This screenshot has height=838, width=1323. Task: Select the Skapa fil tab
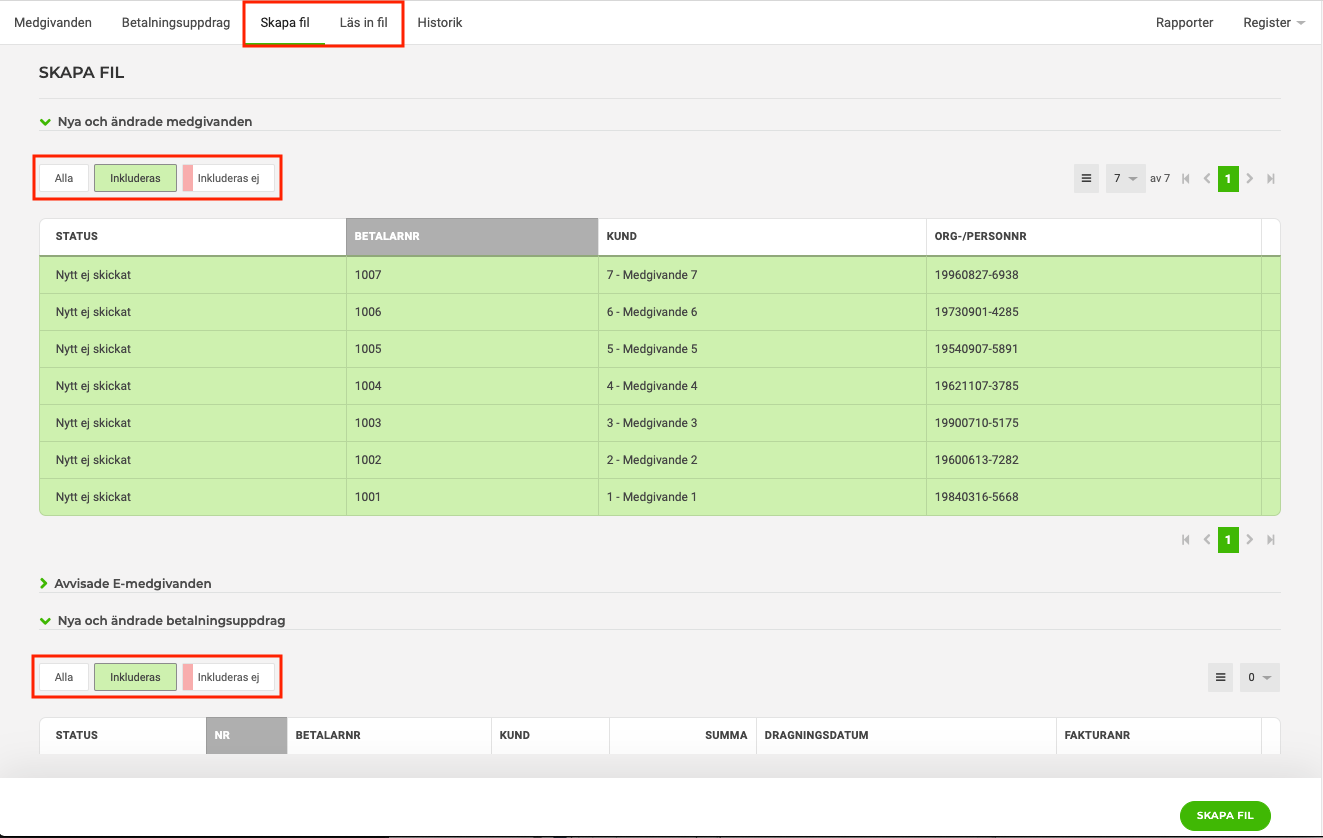[285, 22]
